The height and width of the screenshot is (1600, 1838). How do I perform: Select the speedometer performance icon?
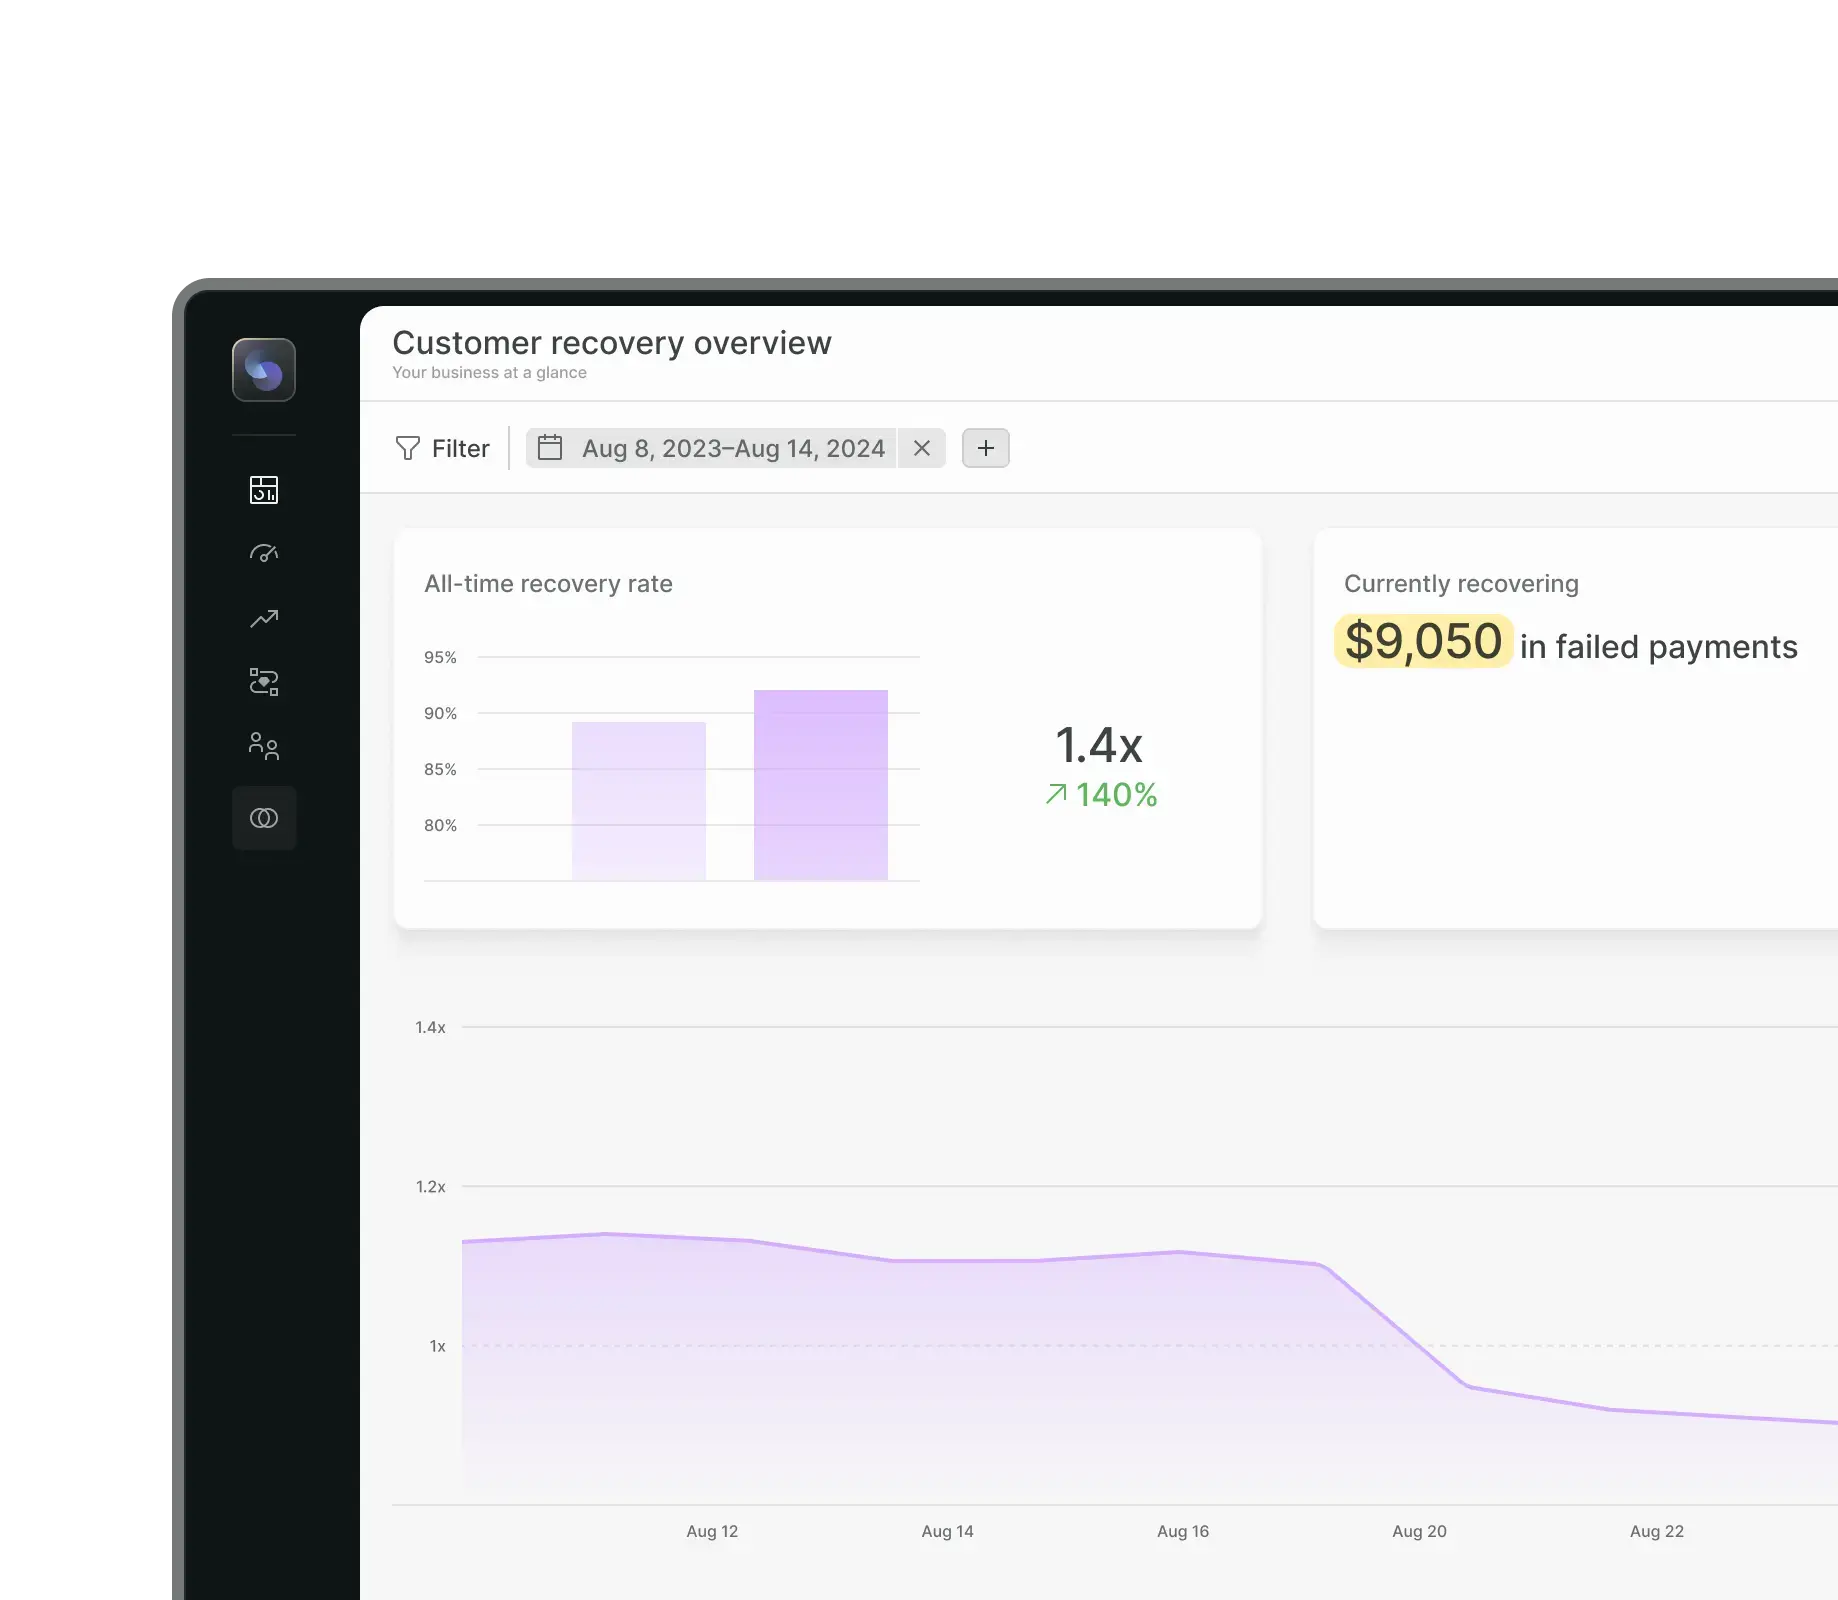(x=263, y=553)
